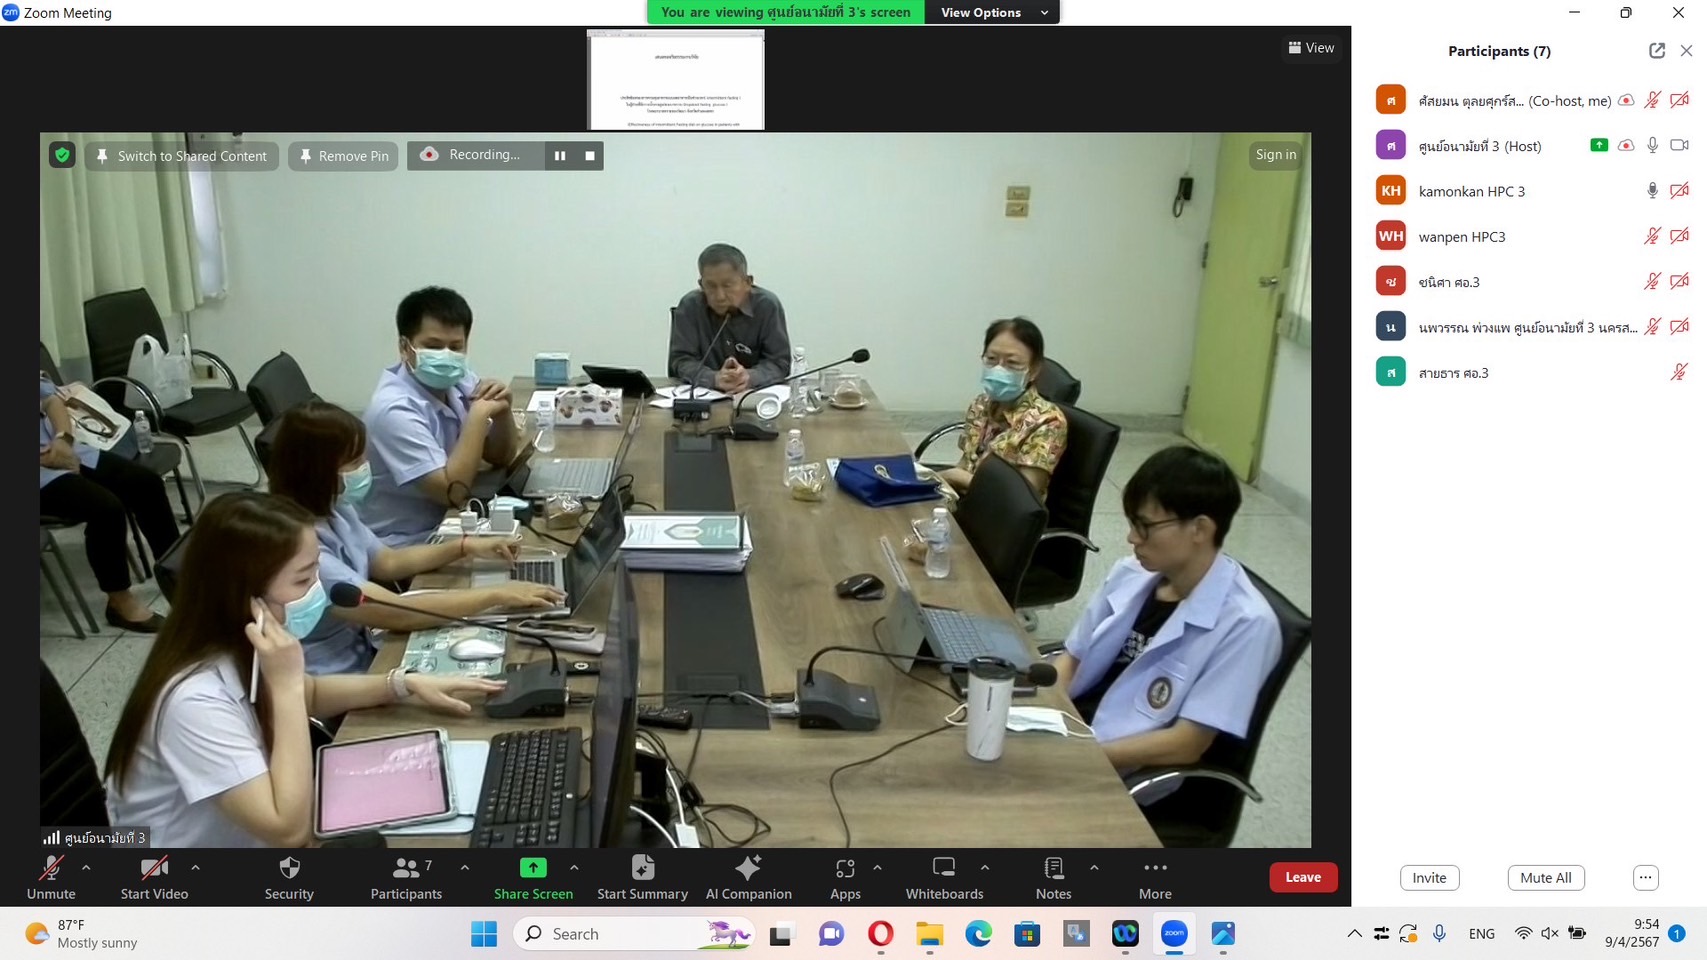
Task: Select participant ชนิศา ศอ.3
Action: tap(1530, 282)
